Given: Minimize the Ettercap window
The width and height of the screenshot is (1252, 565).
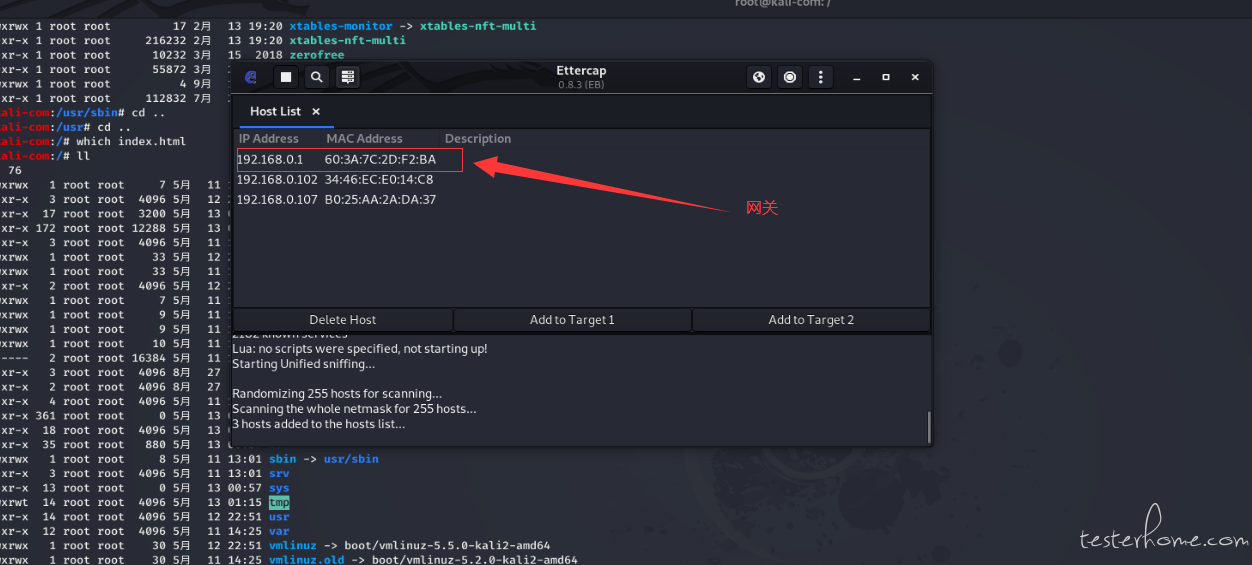Looking at the screenshot, I should 857,77.
